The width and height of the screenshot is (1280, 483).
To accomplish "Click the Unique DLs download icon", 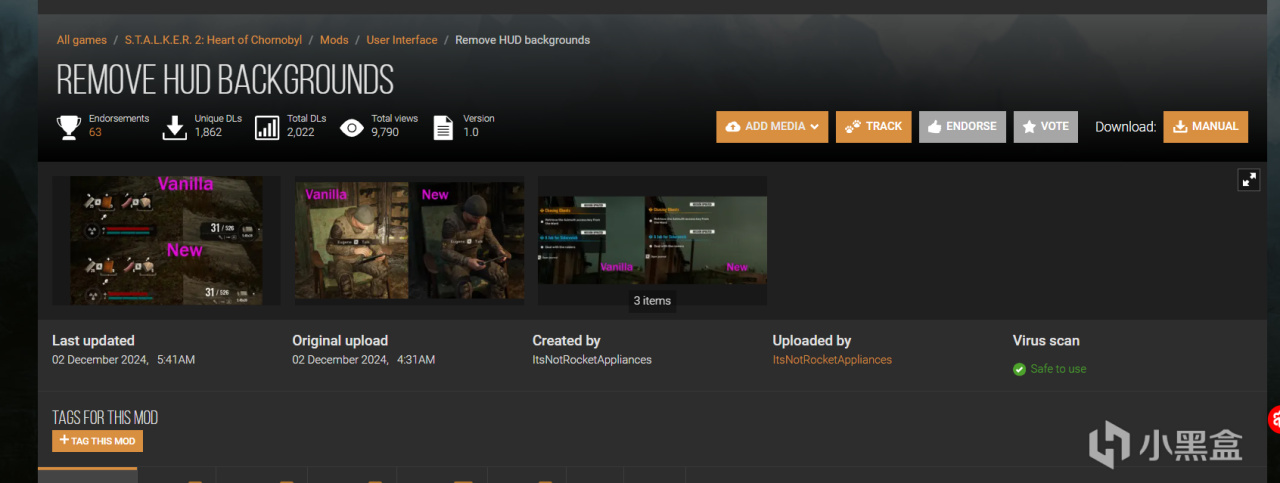I will pyautogui.click(x=175, y=127).
